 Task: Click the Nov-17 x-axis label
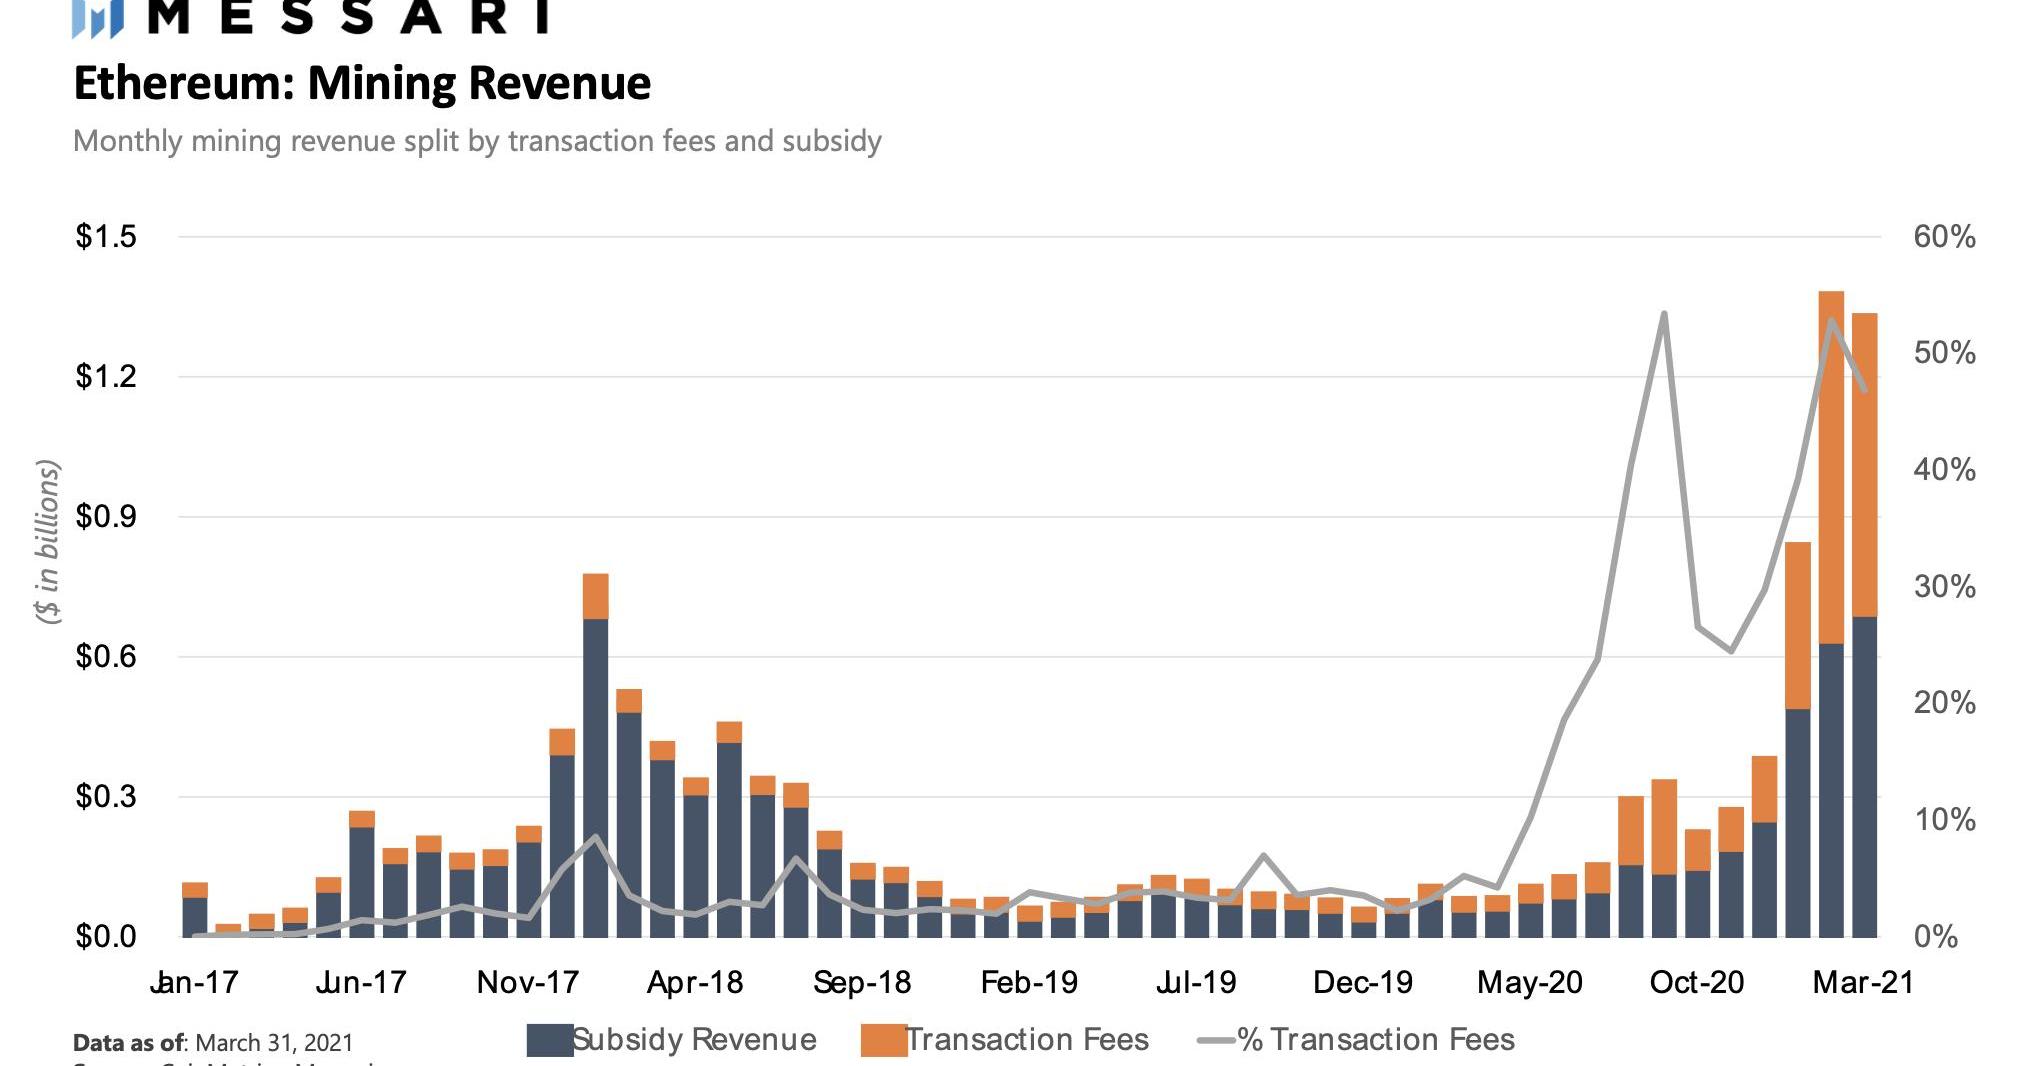click(528, 983)
